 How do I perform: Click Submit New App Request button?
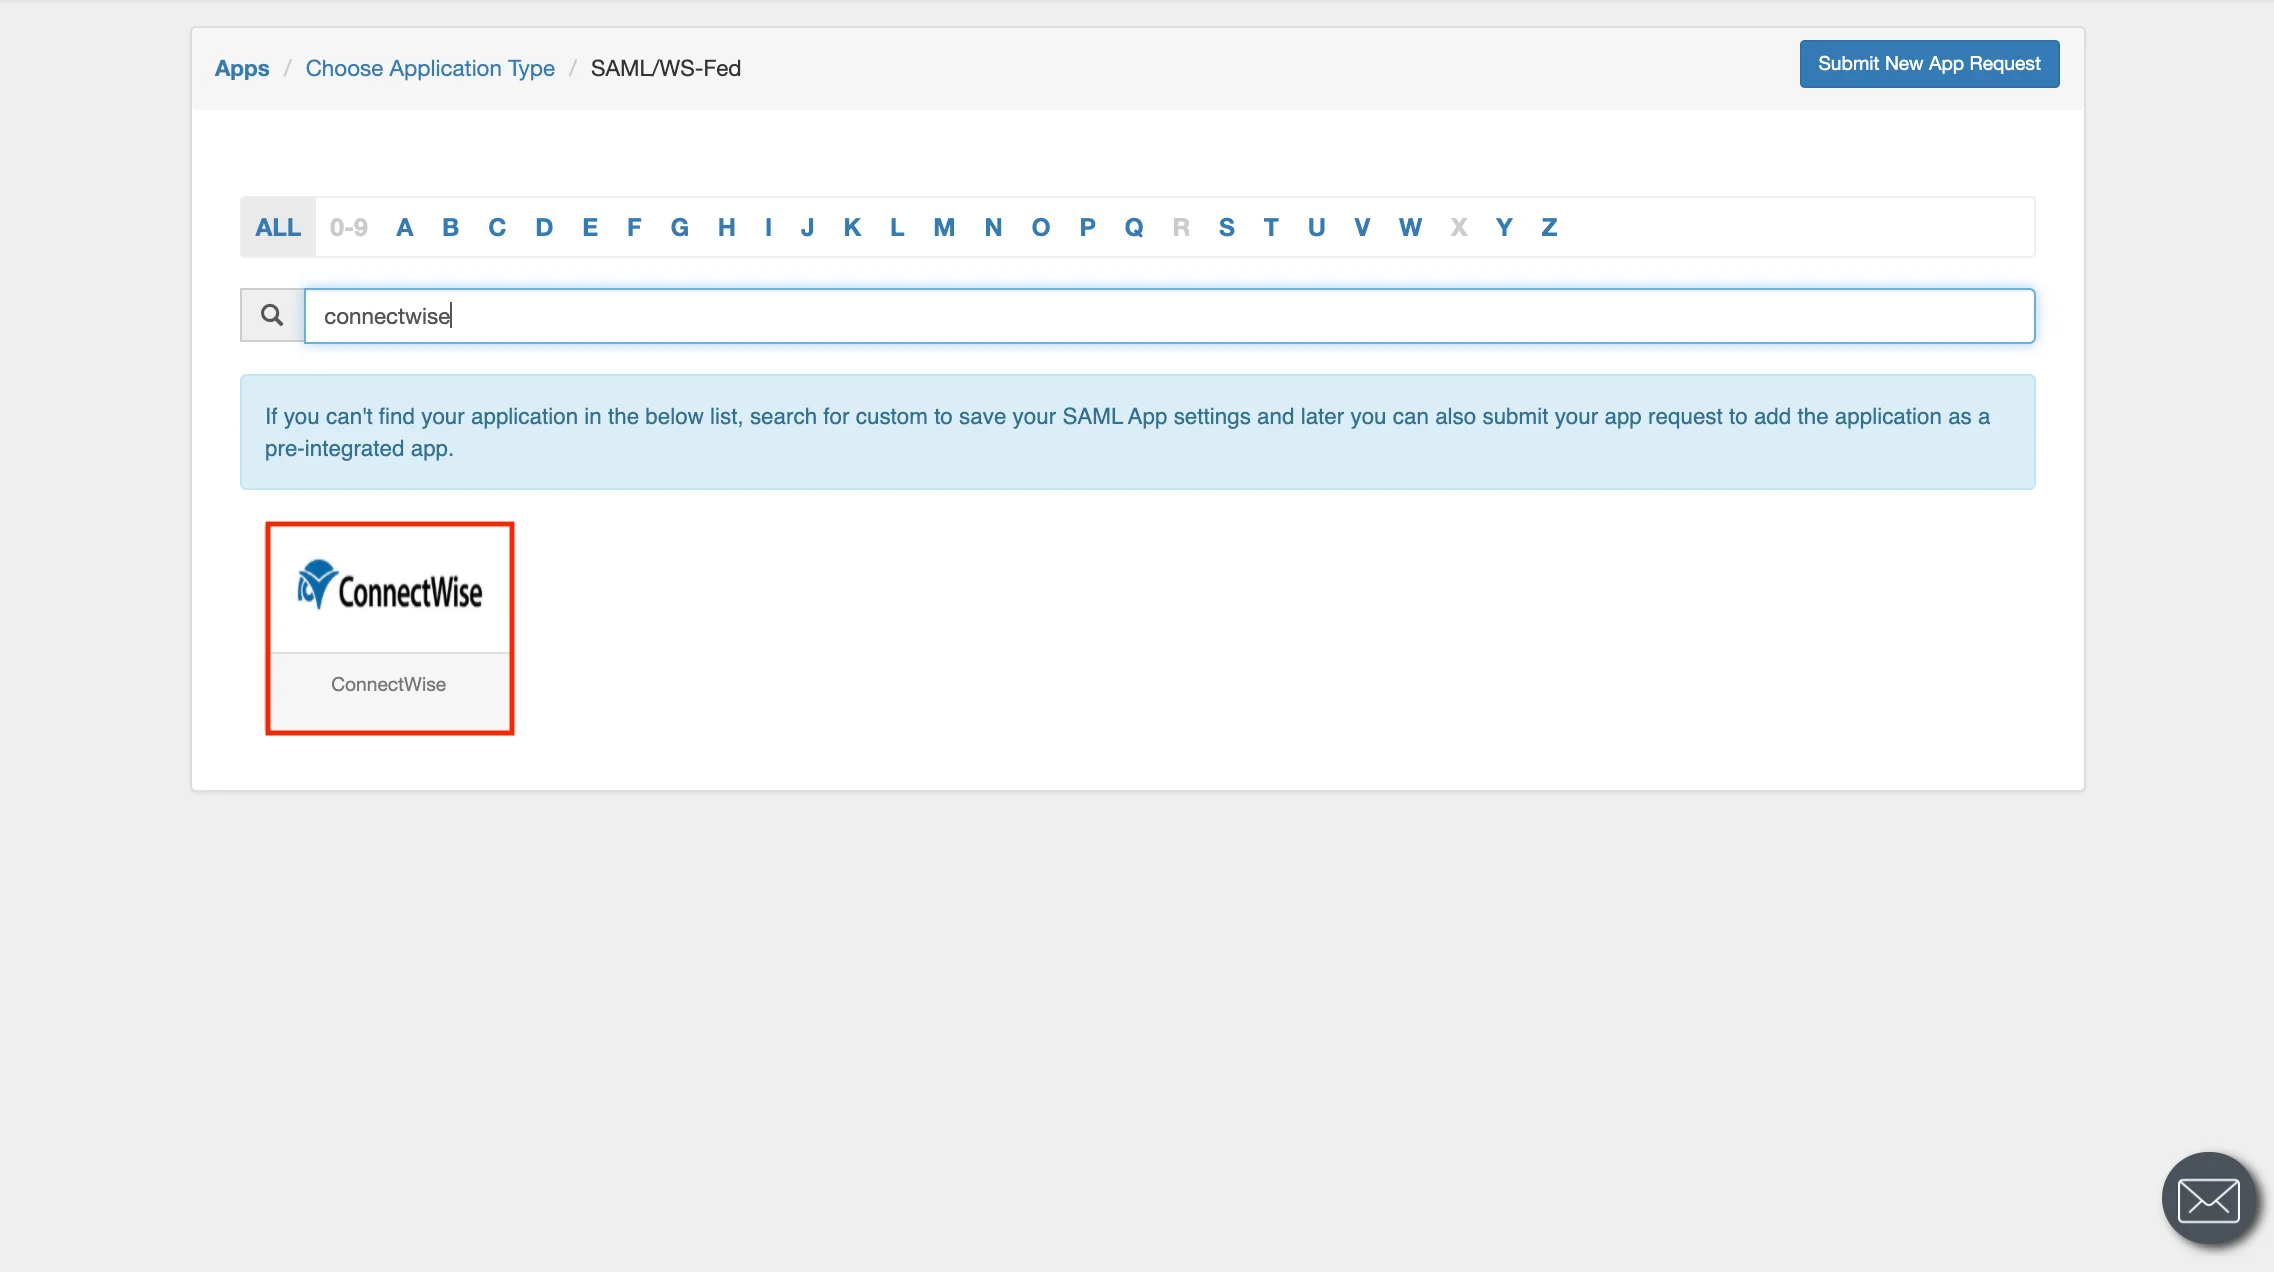[1929, 64]
